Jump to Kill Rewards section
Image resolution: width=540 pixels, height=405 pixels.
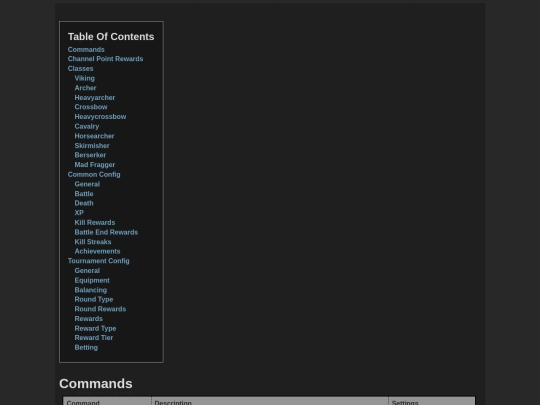point(95,222)
